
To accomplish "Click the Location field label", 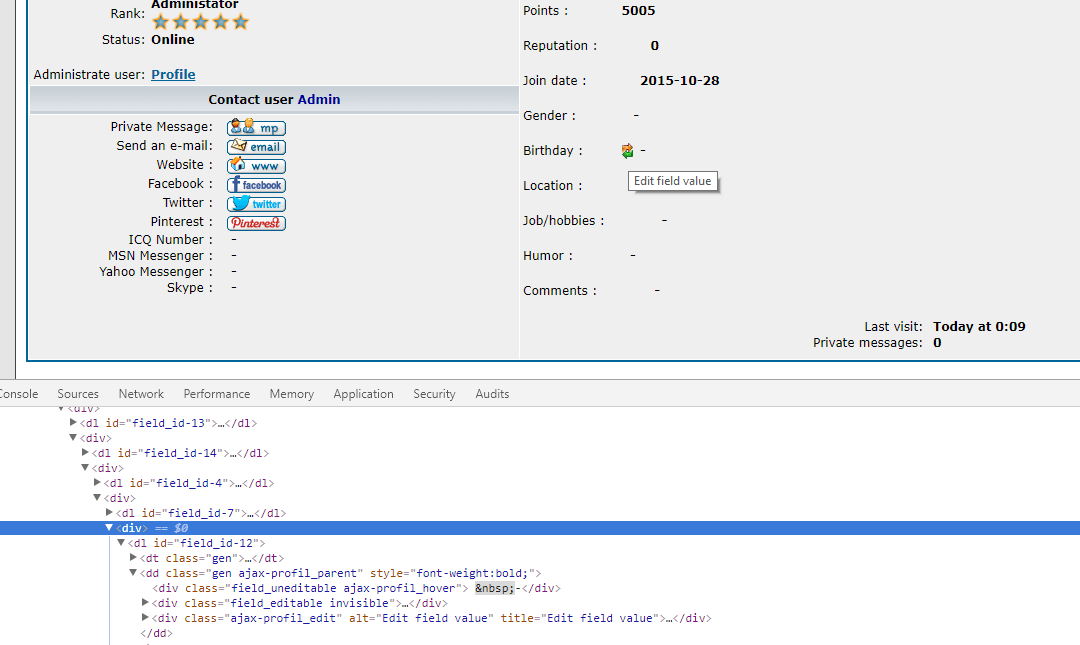I will tap(552, 186).
